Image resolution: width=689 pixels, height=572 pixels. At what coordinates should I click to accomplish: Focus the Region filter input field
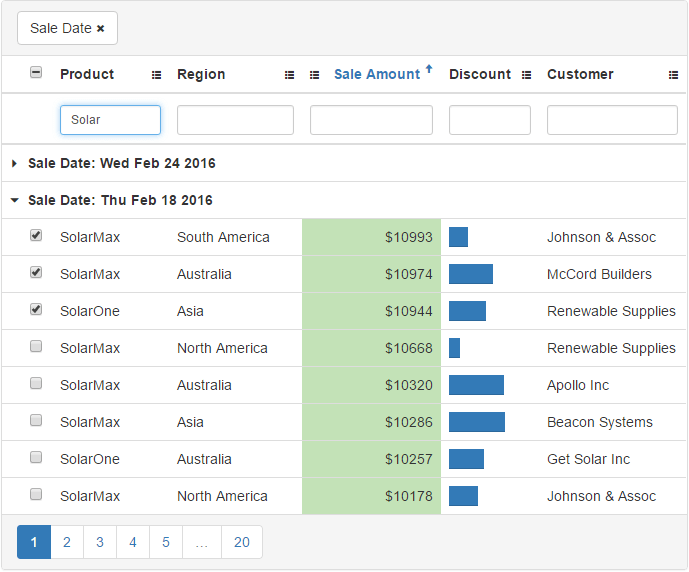click(x=235, y=120)
